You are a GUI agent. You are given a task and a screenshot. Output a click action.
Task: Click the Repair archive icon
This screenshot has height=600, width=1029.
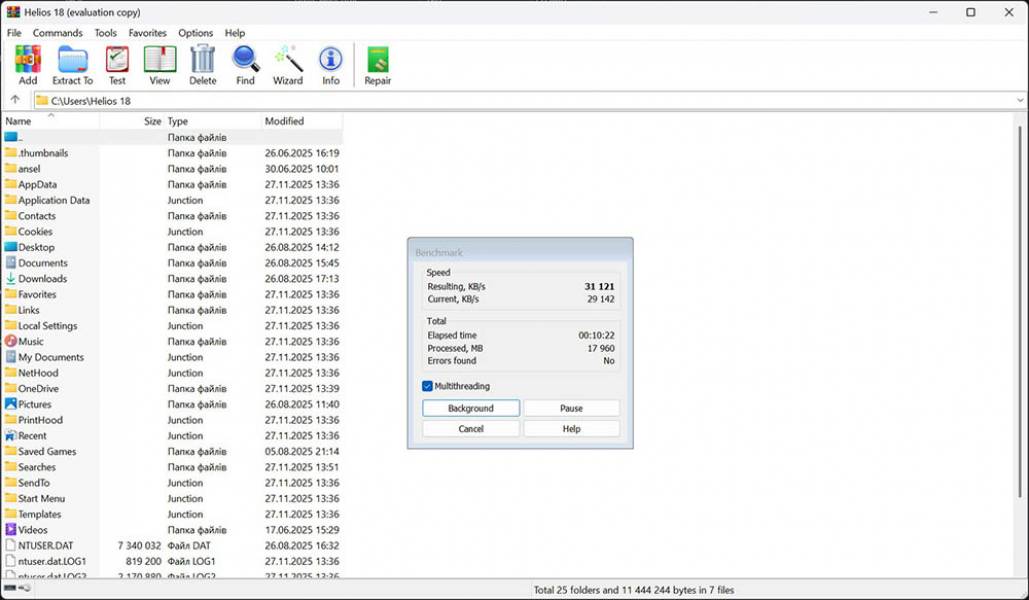(x=378, y=62)
